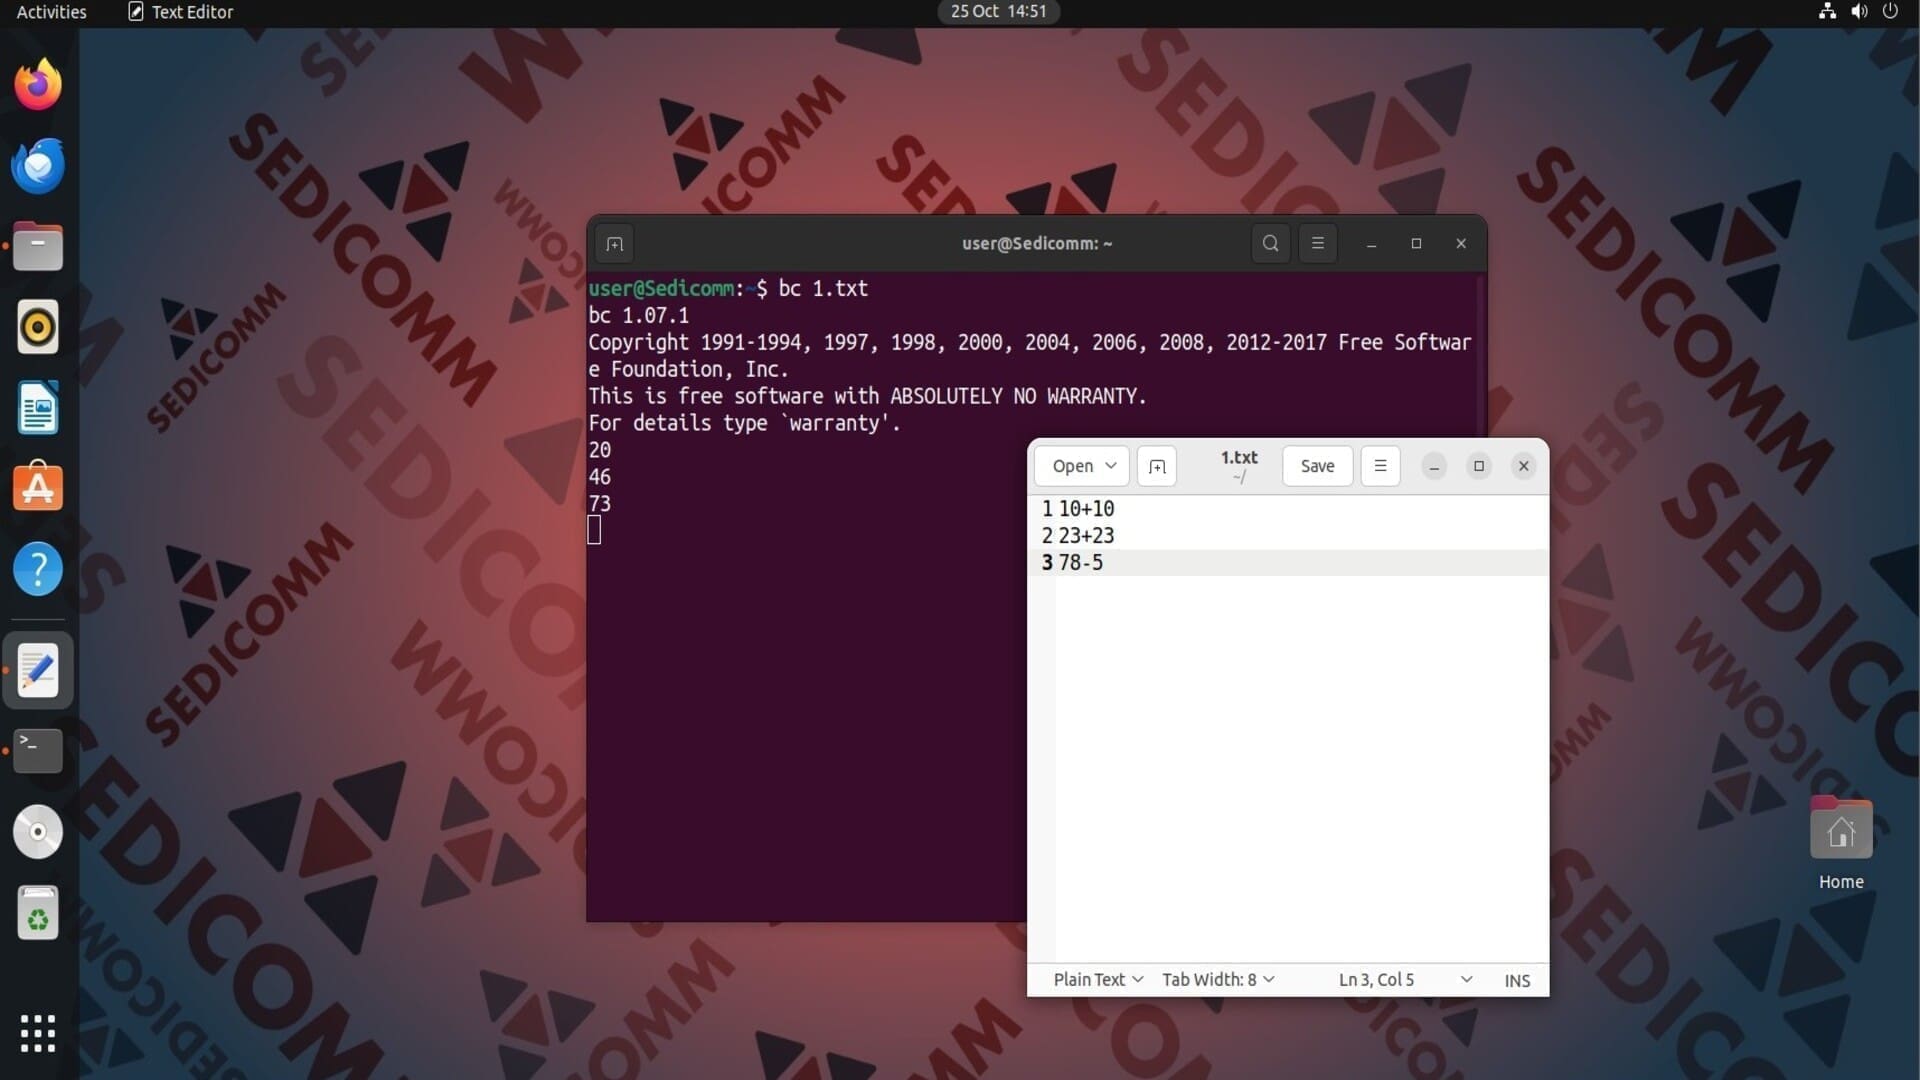Viewport: 1920px width, 1080px height.
Task: Create new document tab in Text Editor
Action: (x=1157, y=466)
